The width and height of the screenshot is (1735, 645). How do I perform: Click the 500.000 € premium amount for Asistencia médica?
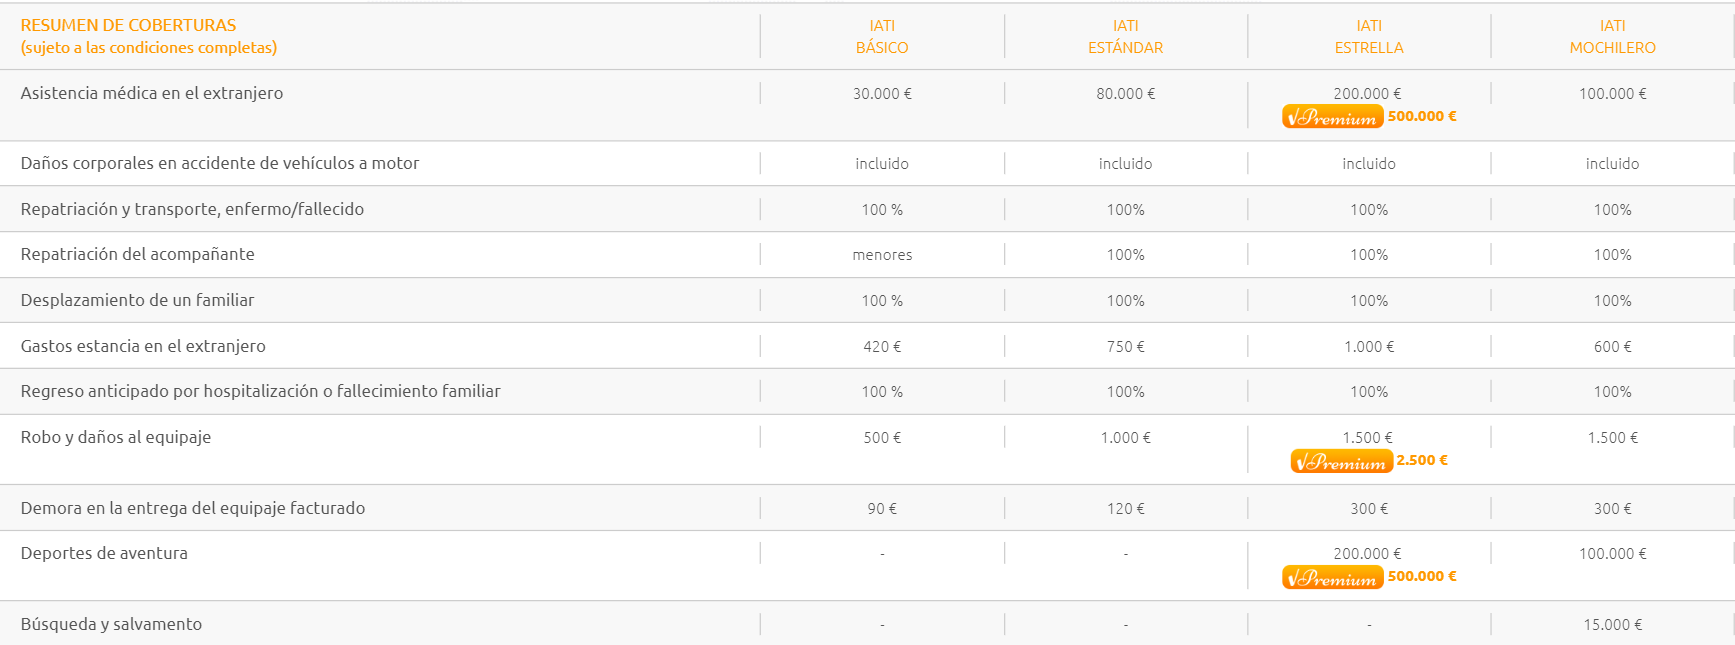click(1422, 116)
